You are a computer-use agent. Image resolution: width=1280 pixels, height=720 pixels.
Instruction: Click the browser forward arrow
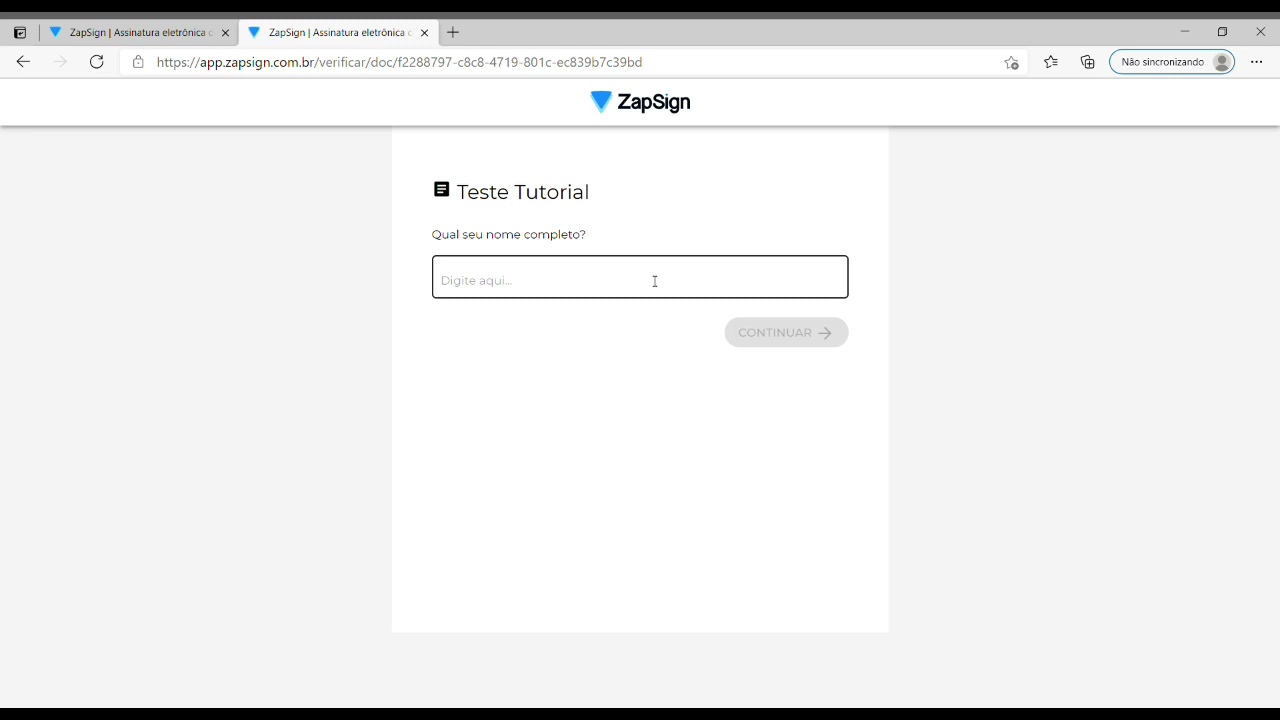click(60, 62)
